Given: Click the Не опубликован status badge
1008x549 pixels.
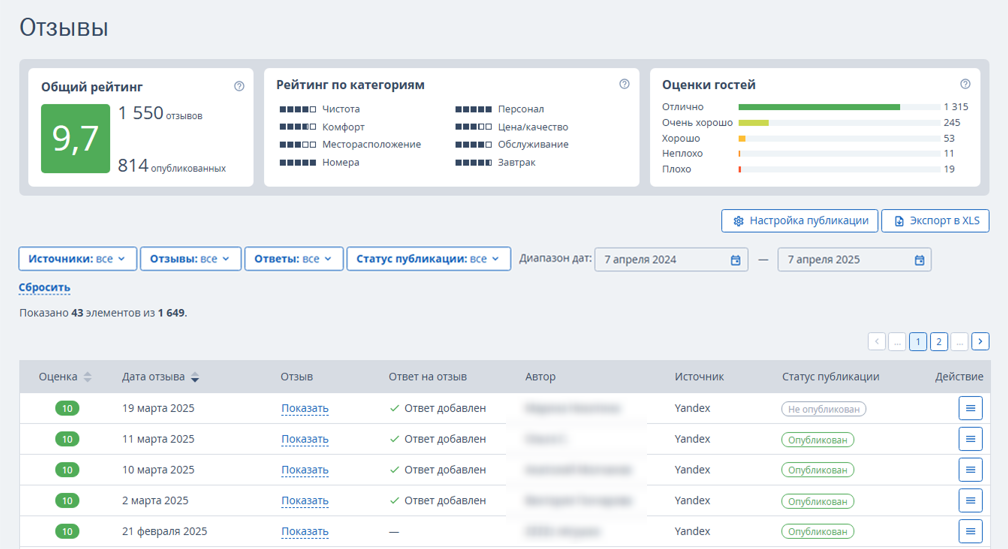Looking at the screenshot, I should 824,409.
